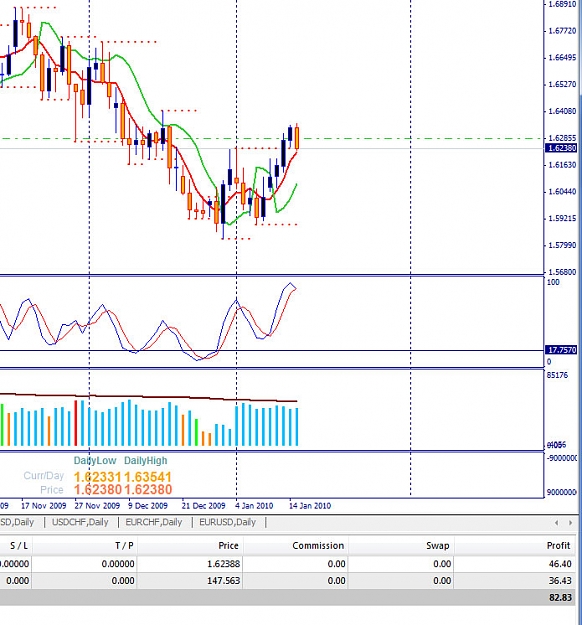Click the profit value 36.43

560,581
